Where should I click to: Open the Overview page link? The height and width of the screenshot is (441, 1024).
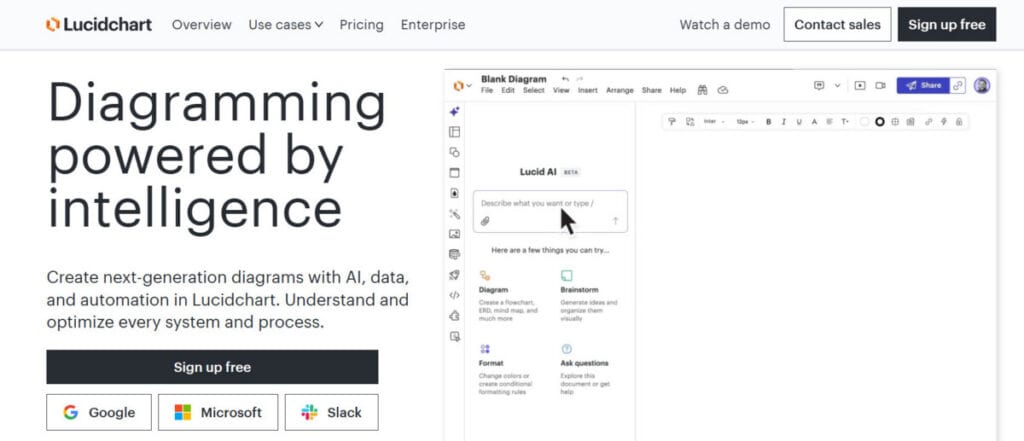(201, 25)
